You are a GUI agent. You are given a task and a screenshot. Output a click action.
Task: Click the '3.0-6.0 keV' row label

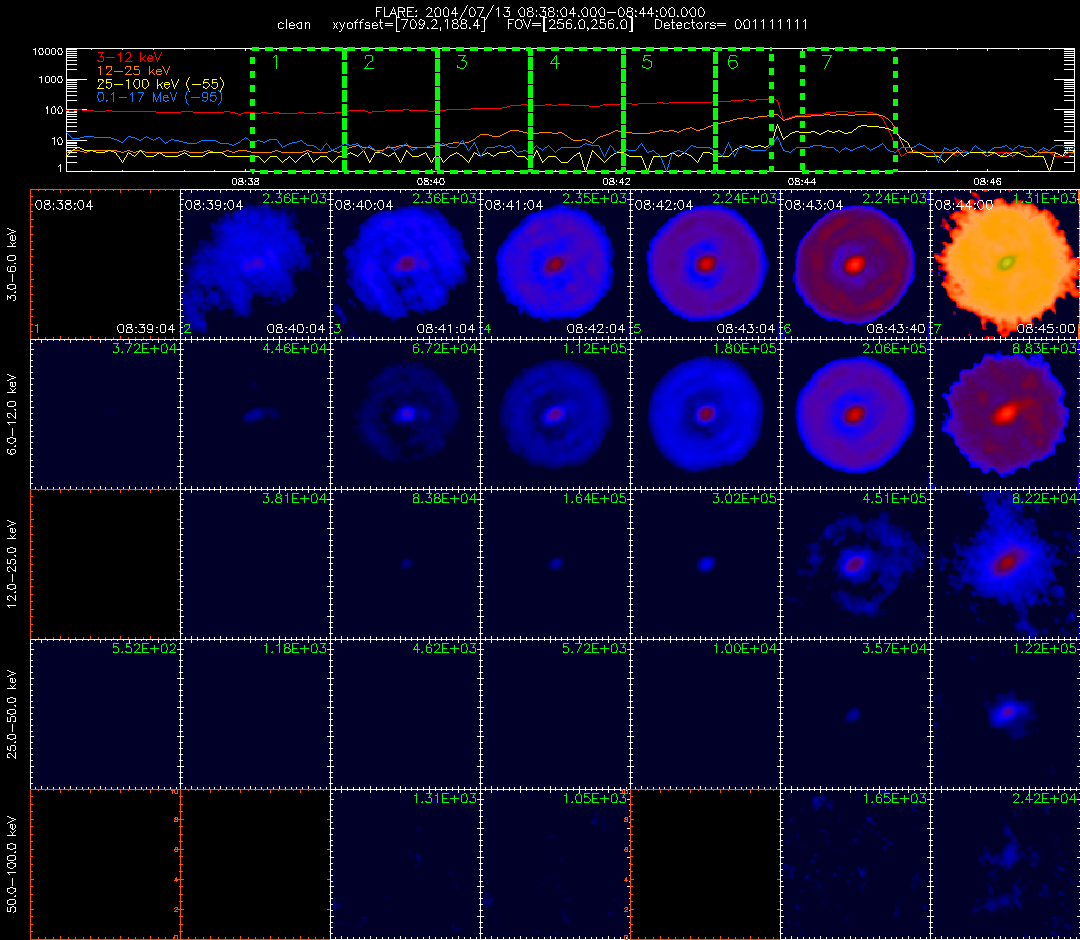point(12,264)
